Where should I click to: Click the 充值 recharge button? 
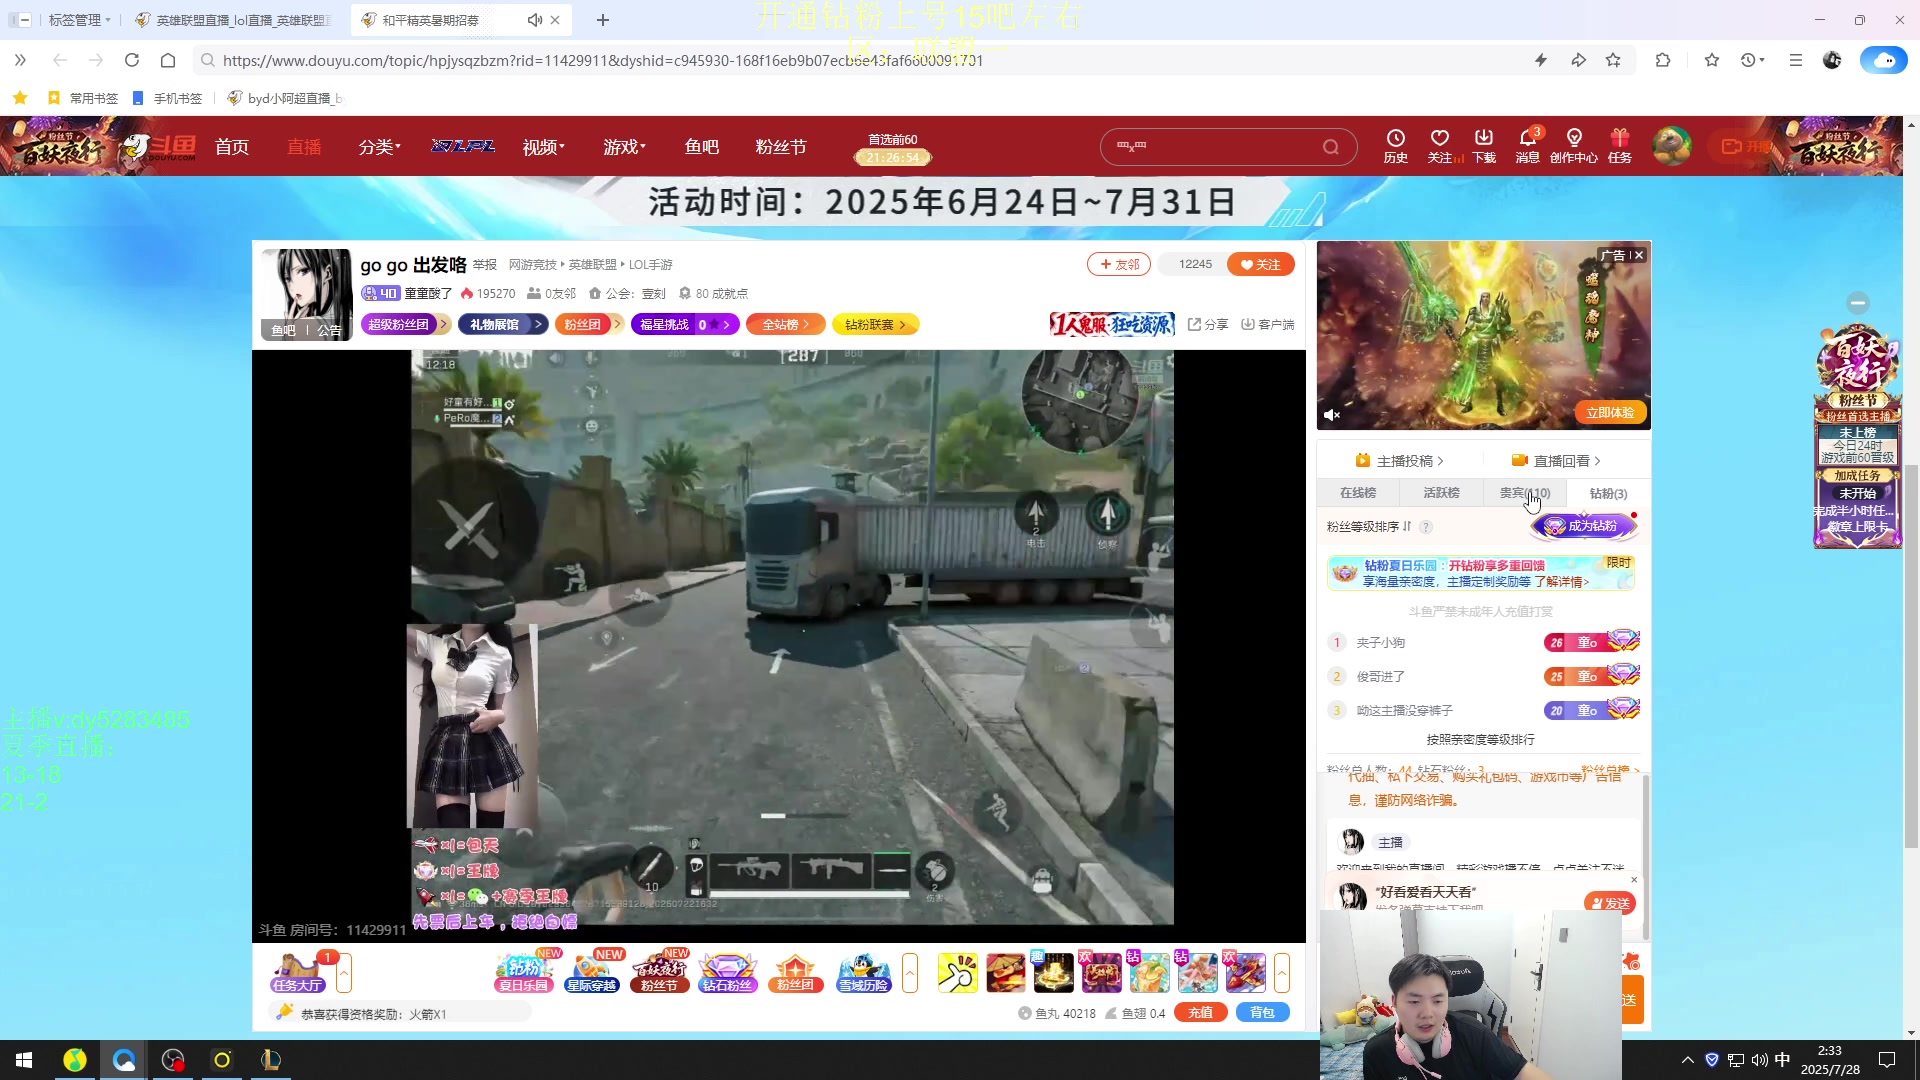[1200, 1013]
